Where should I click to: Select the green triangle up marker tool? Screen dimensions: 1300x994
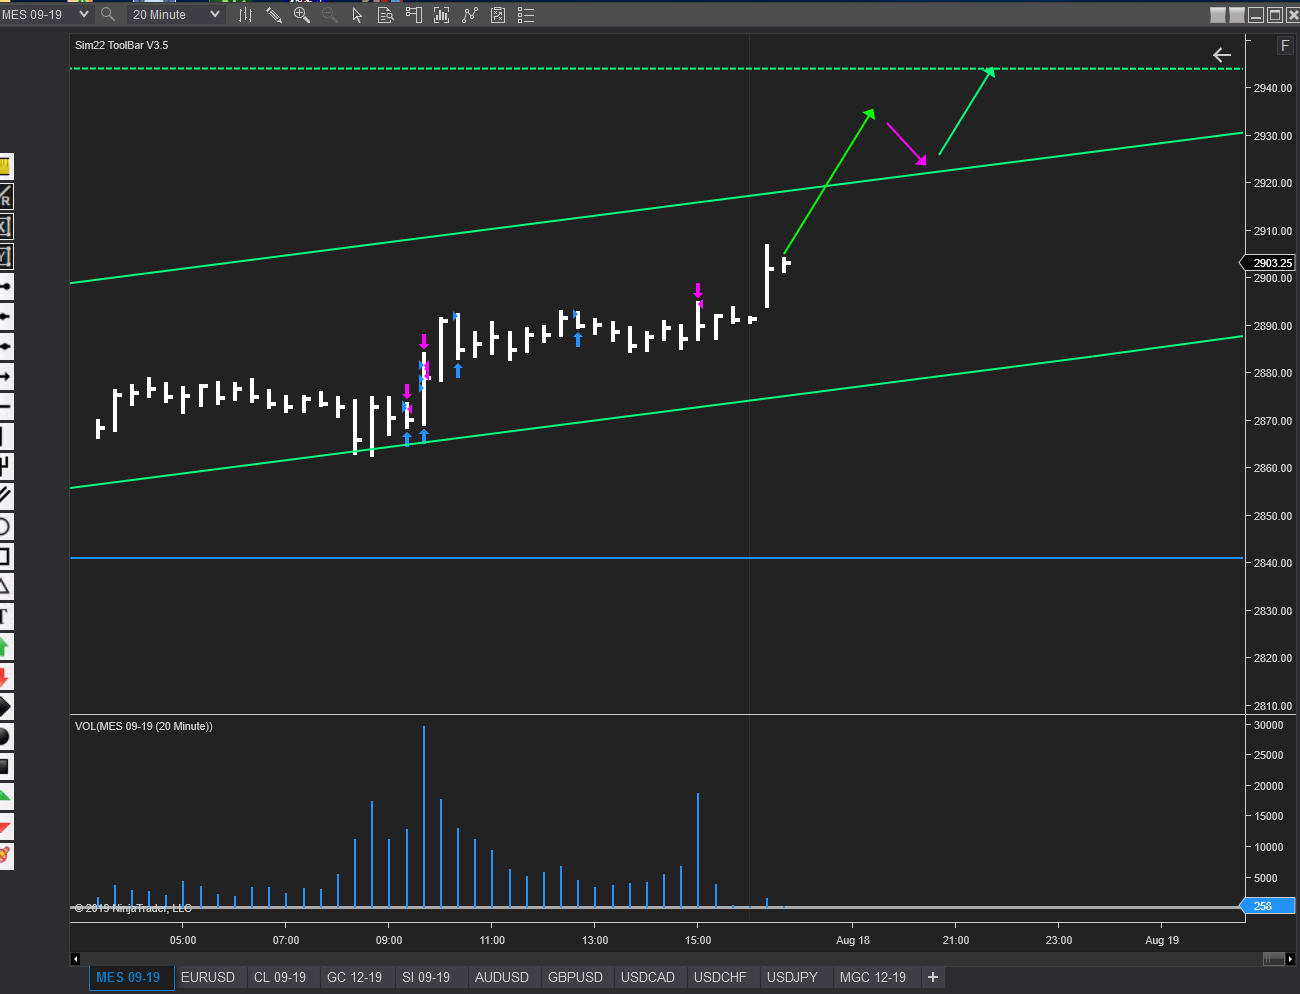click(x=5, y=796)
